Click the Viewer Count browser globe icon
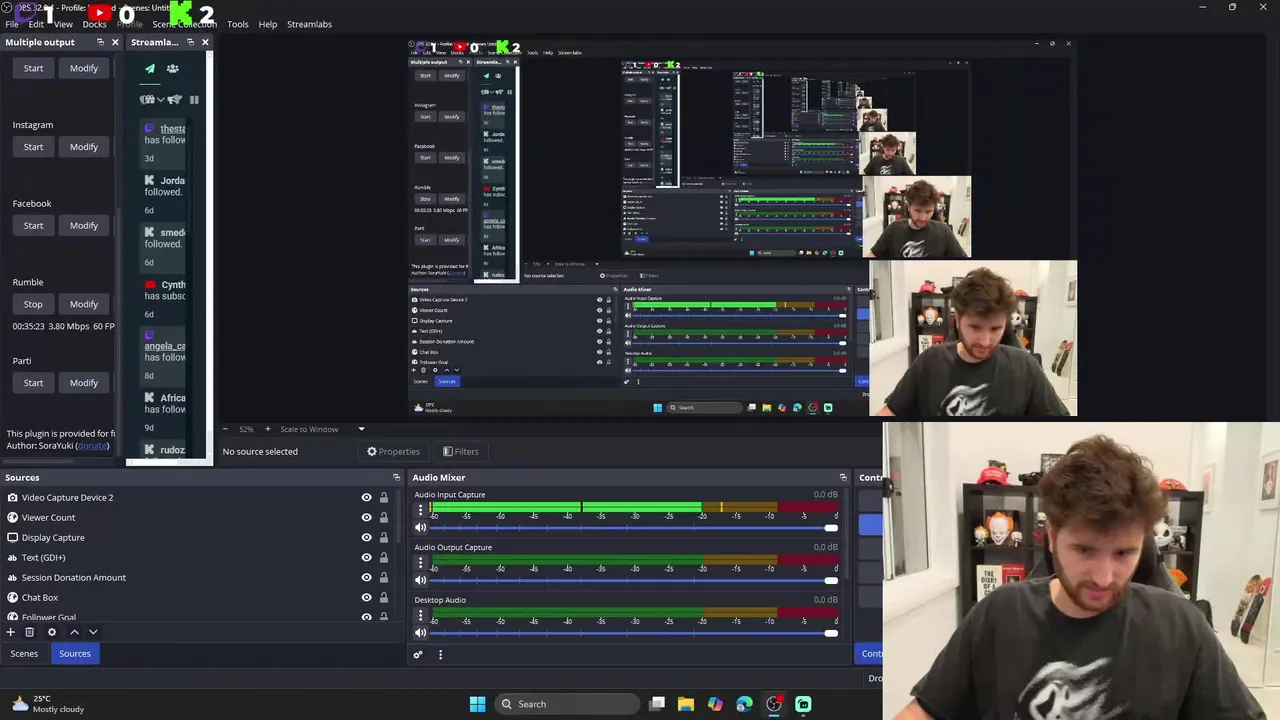 coord(12,517)
